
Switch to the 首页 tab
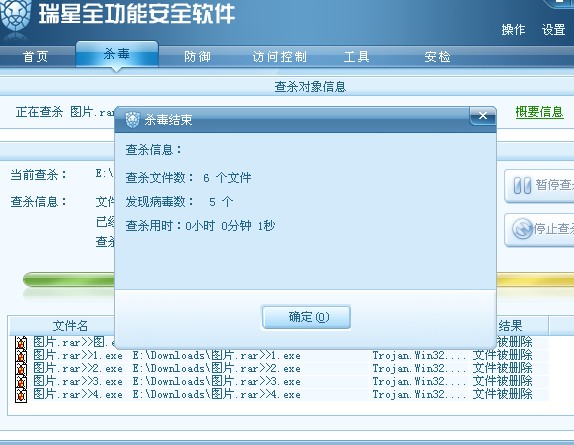coord(35,57)
